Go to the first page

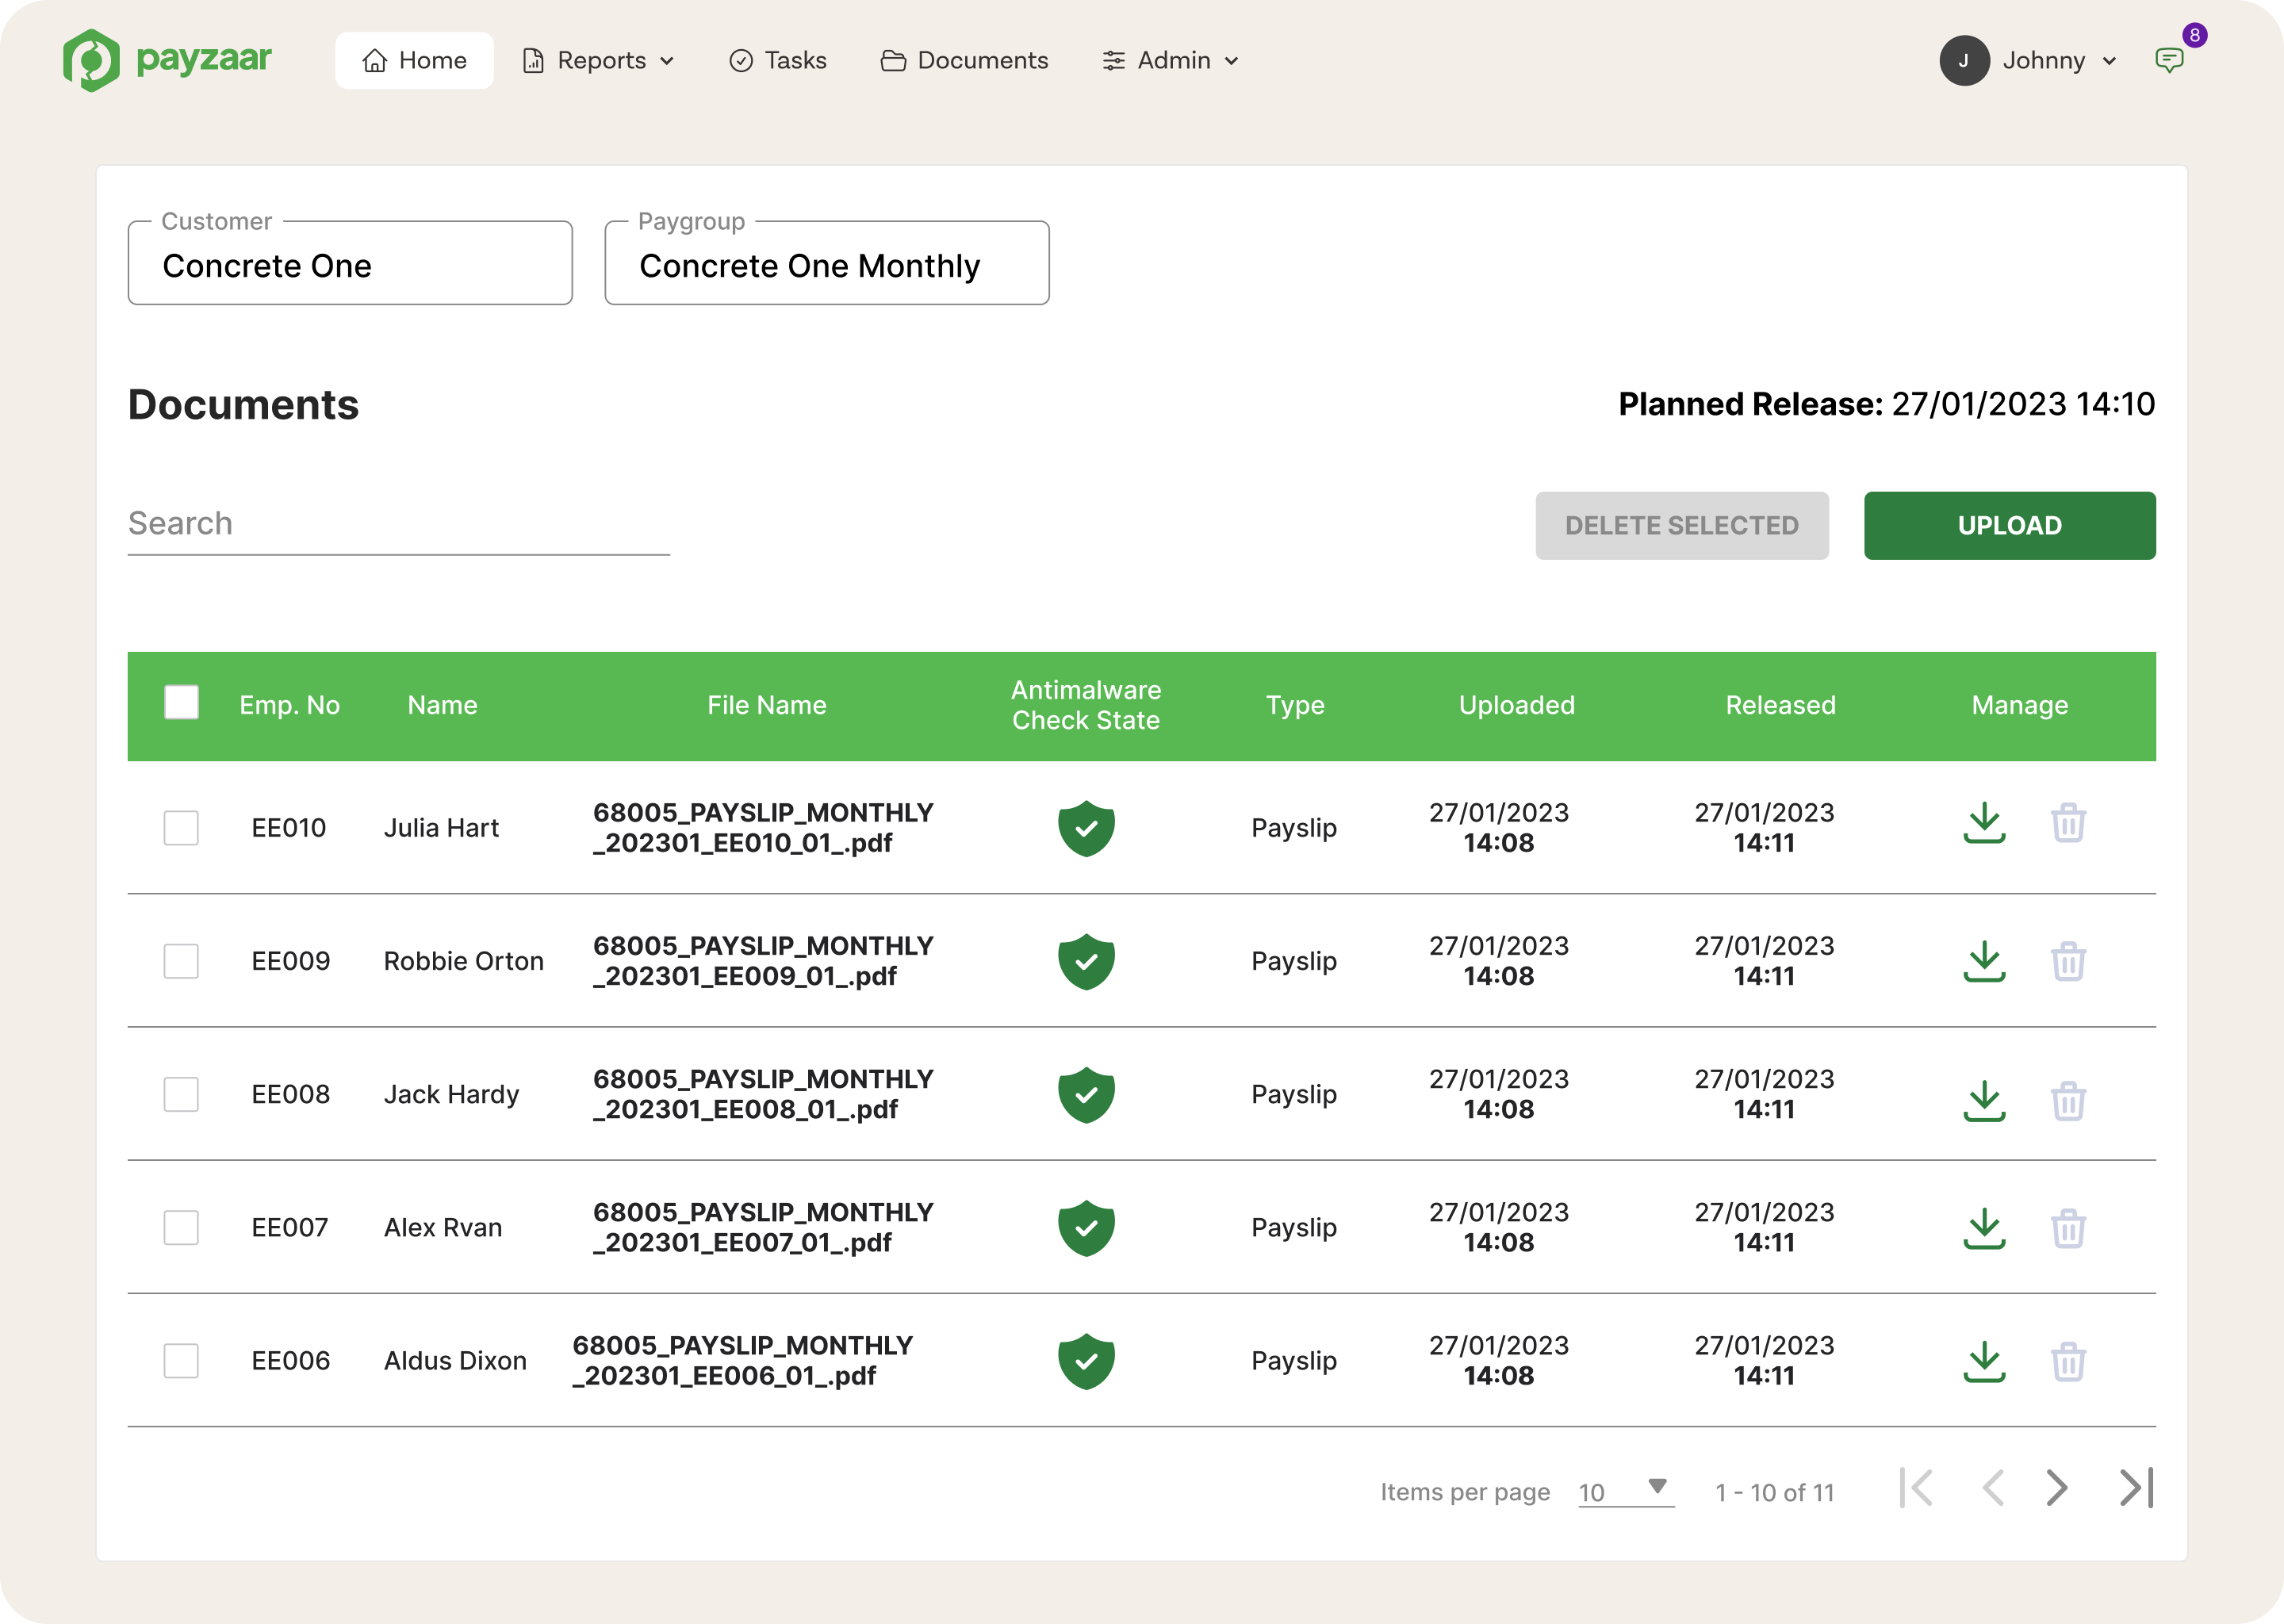coord(1916,1488)
